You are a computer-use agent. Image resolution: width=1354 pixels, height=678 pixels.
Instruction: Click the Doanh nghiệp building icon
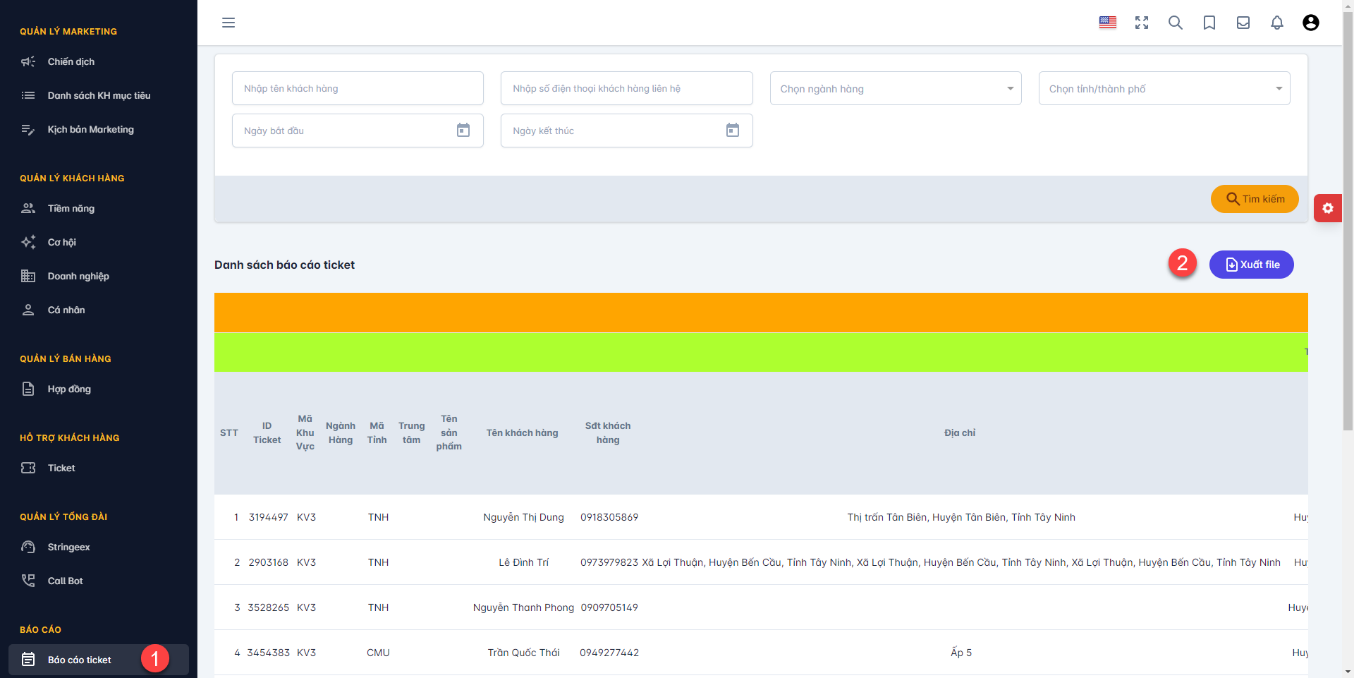tap(28, 277)
